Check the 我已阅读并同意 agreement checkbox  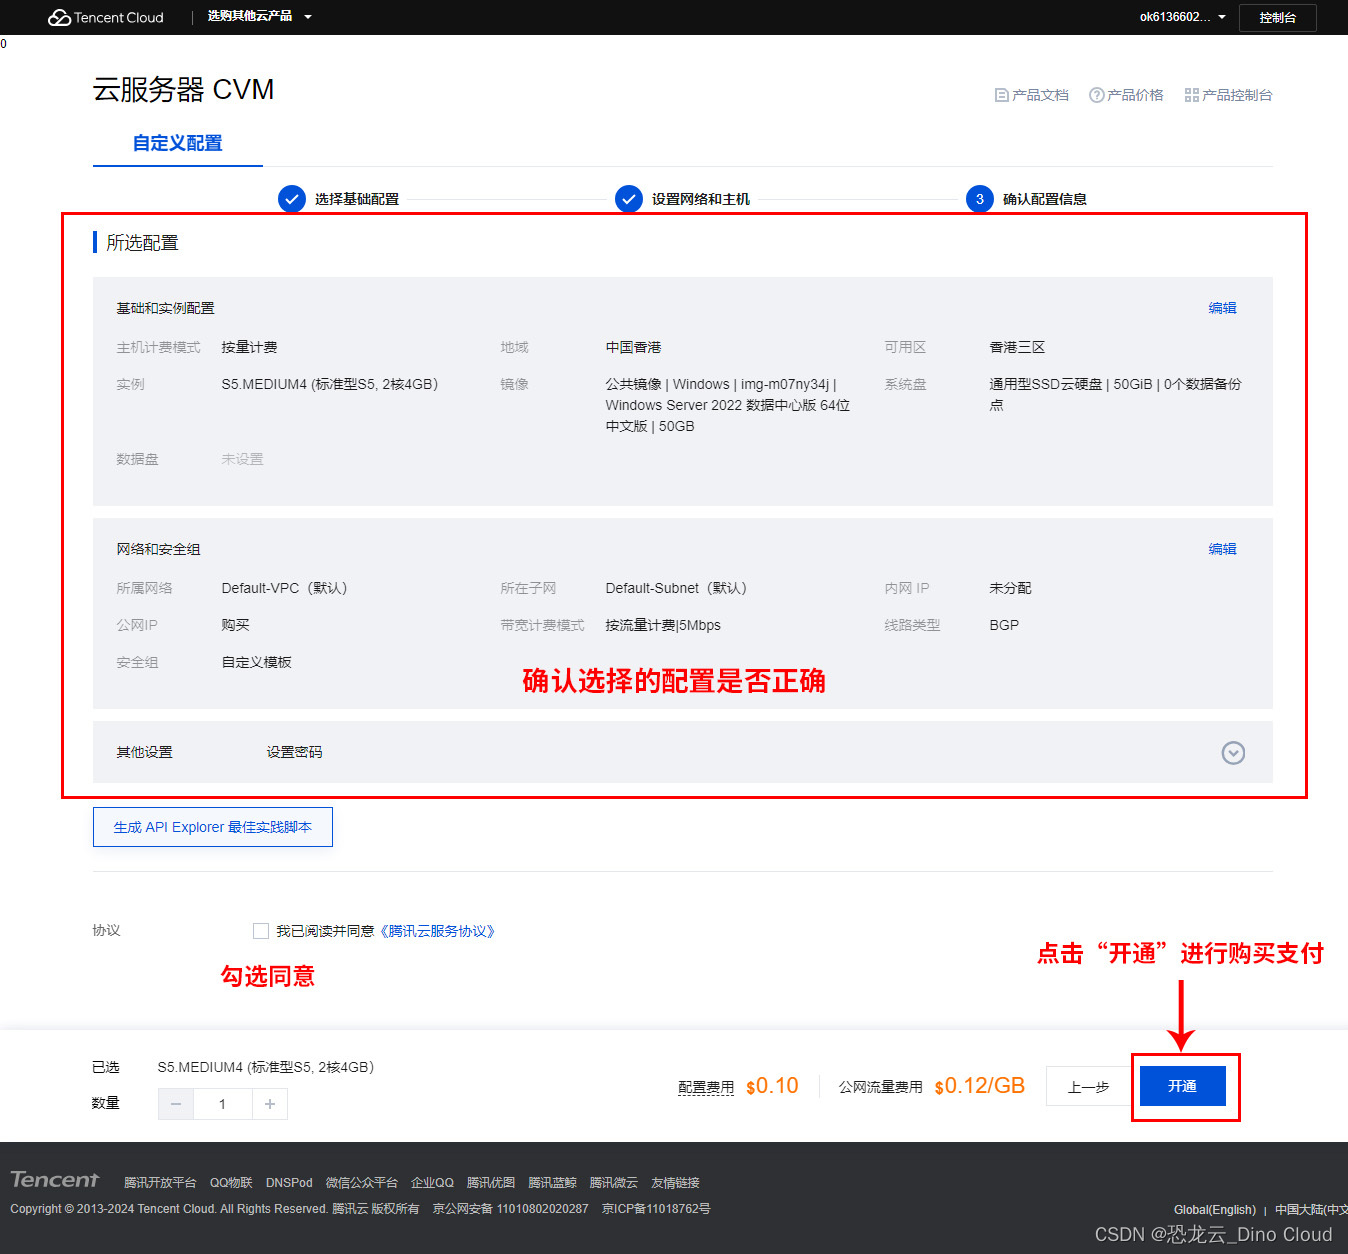[x=261, y=931]
